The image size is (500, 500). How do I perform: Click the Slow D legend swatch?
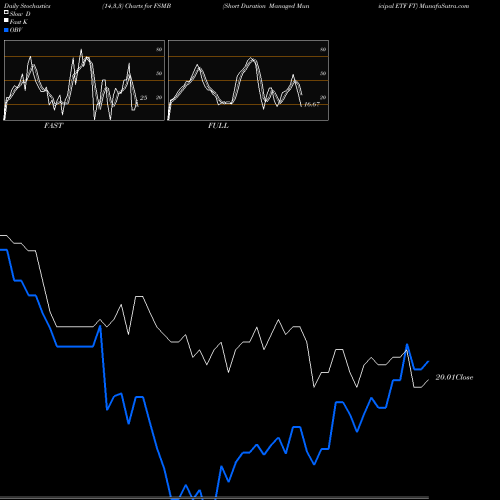6,12
